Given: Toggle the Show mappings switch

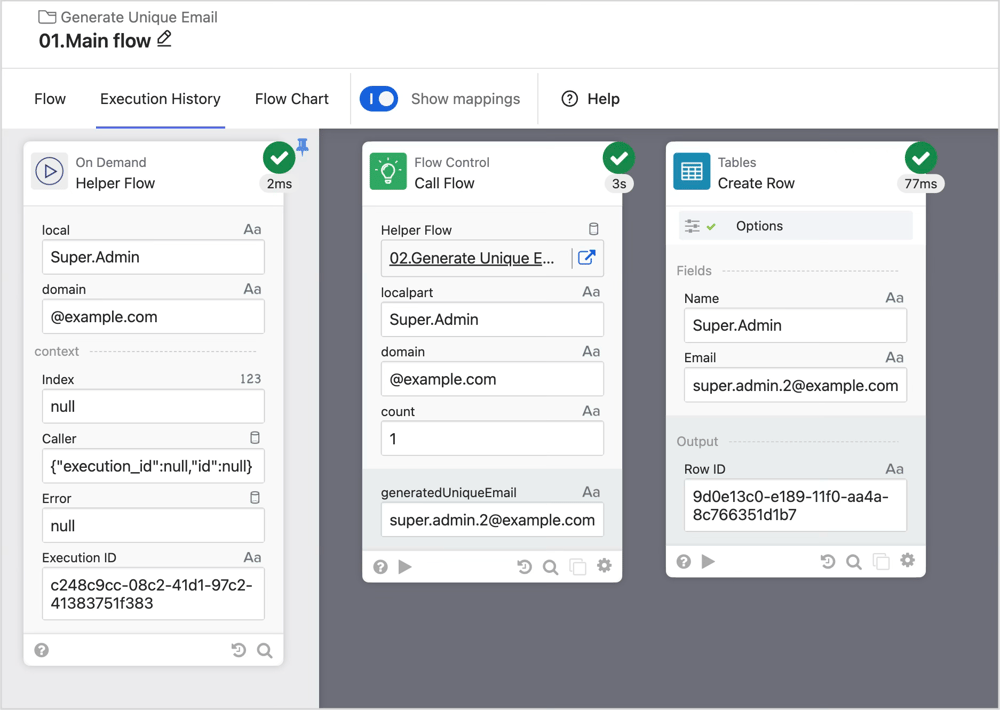Looking at the screenshot, I should point(378,99).
